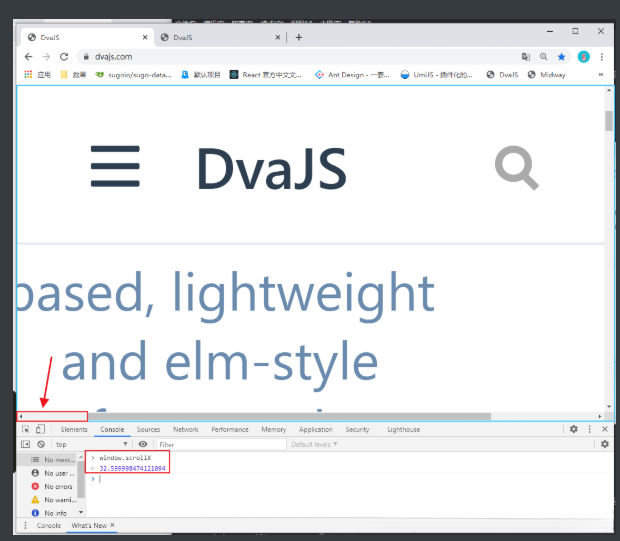This screenshot has height=541, width=620.
Task: Open console settings gear
Action: tap(605, 444)
